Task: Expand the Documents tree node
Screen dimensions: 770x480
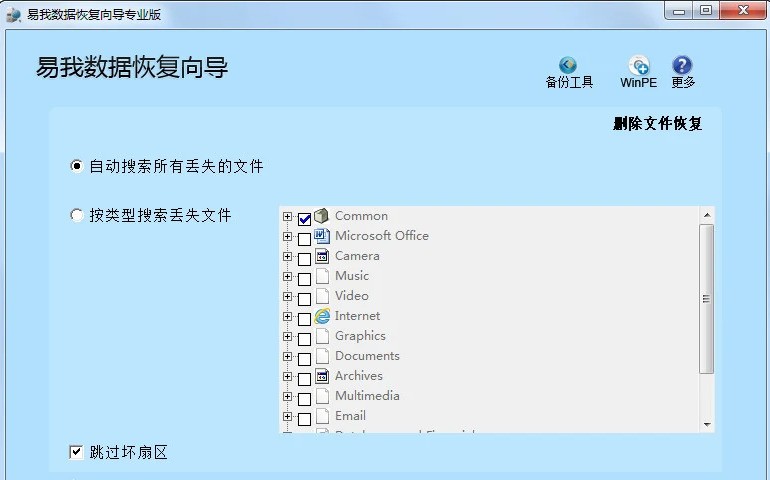Action: coord(288,357)
